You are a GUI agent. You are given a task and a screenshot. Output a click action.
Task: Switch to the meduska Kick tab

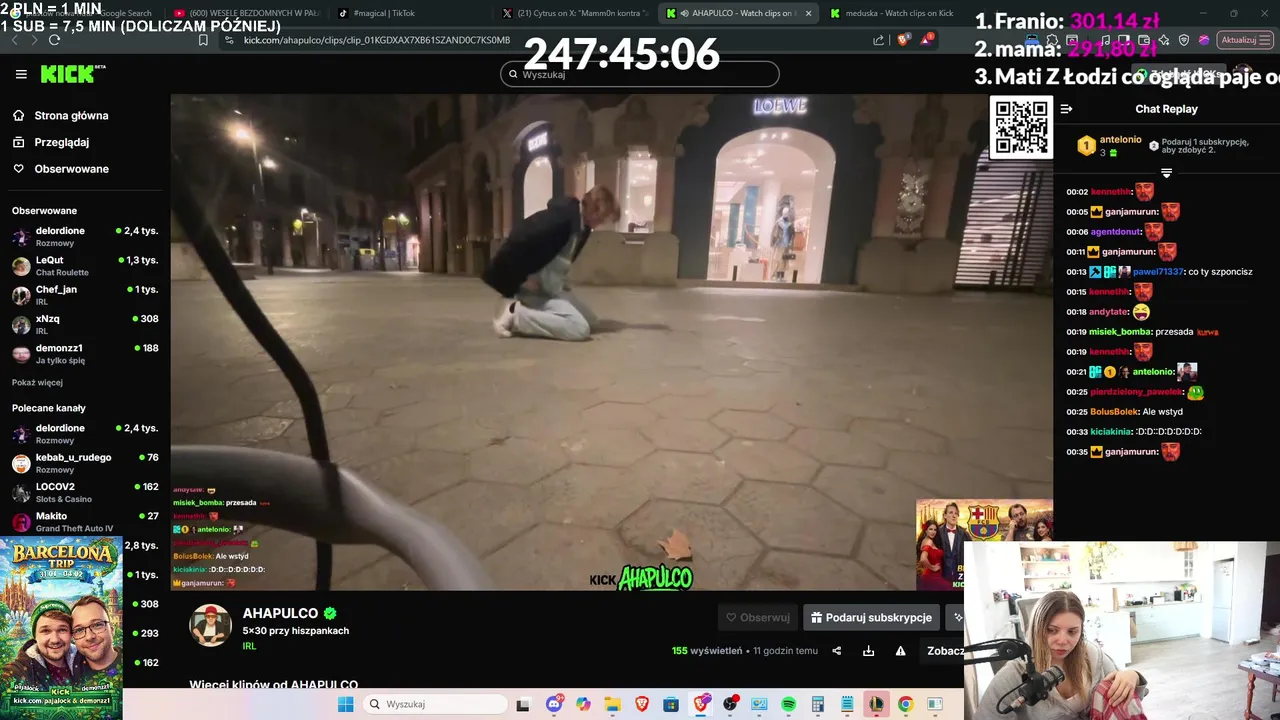[x=890, y=13]
